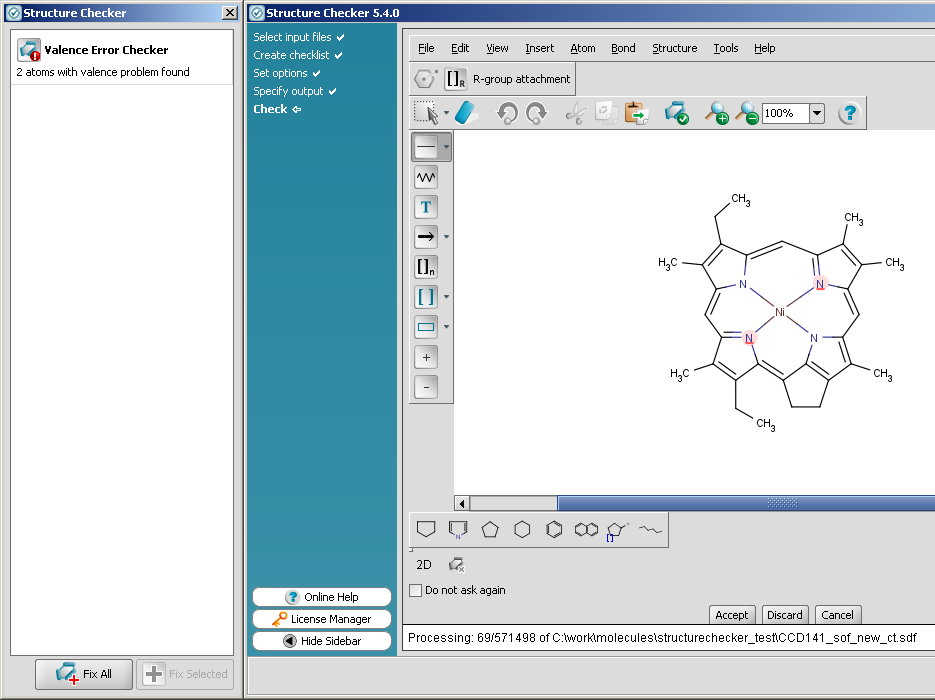Select the blue brackets tool
This screenshot has width=935, height=700.
click(x=426, y=296)
